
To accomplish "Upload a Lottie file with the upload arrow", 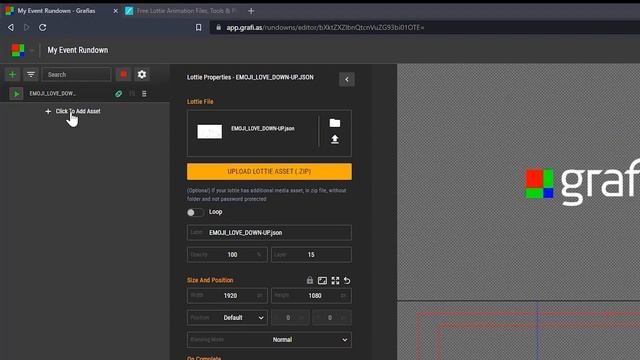I will coord(335,139).
